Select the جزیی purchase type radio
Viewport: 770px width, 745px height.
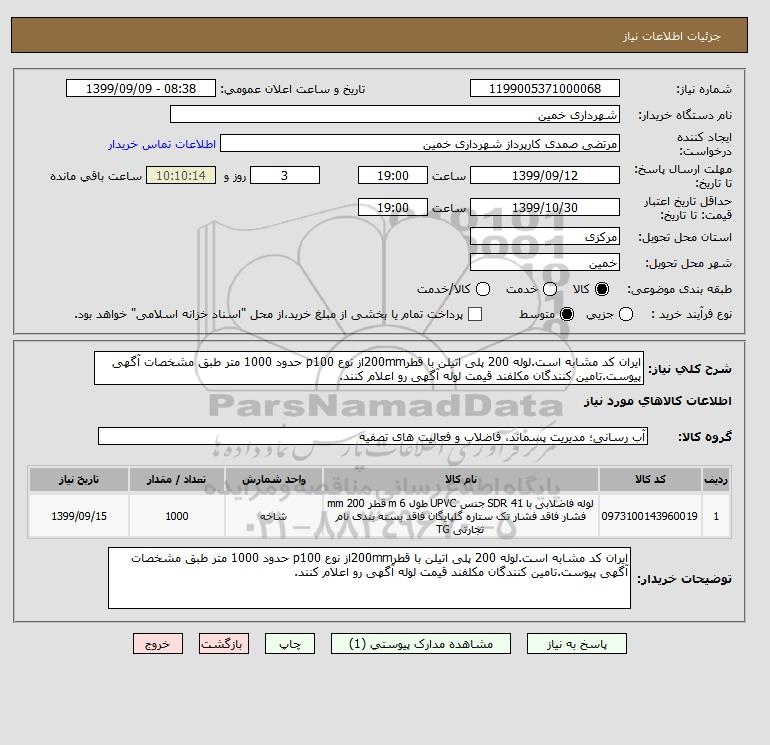point(626,314)
